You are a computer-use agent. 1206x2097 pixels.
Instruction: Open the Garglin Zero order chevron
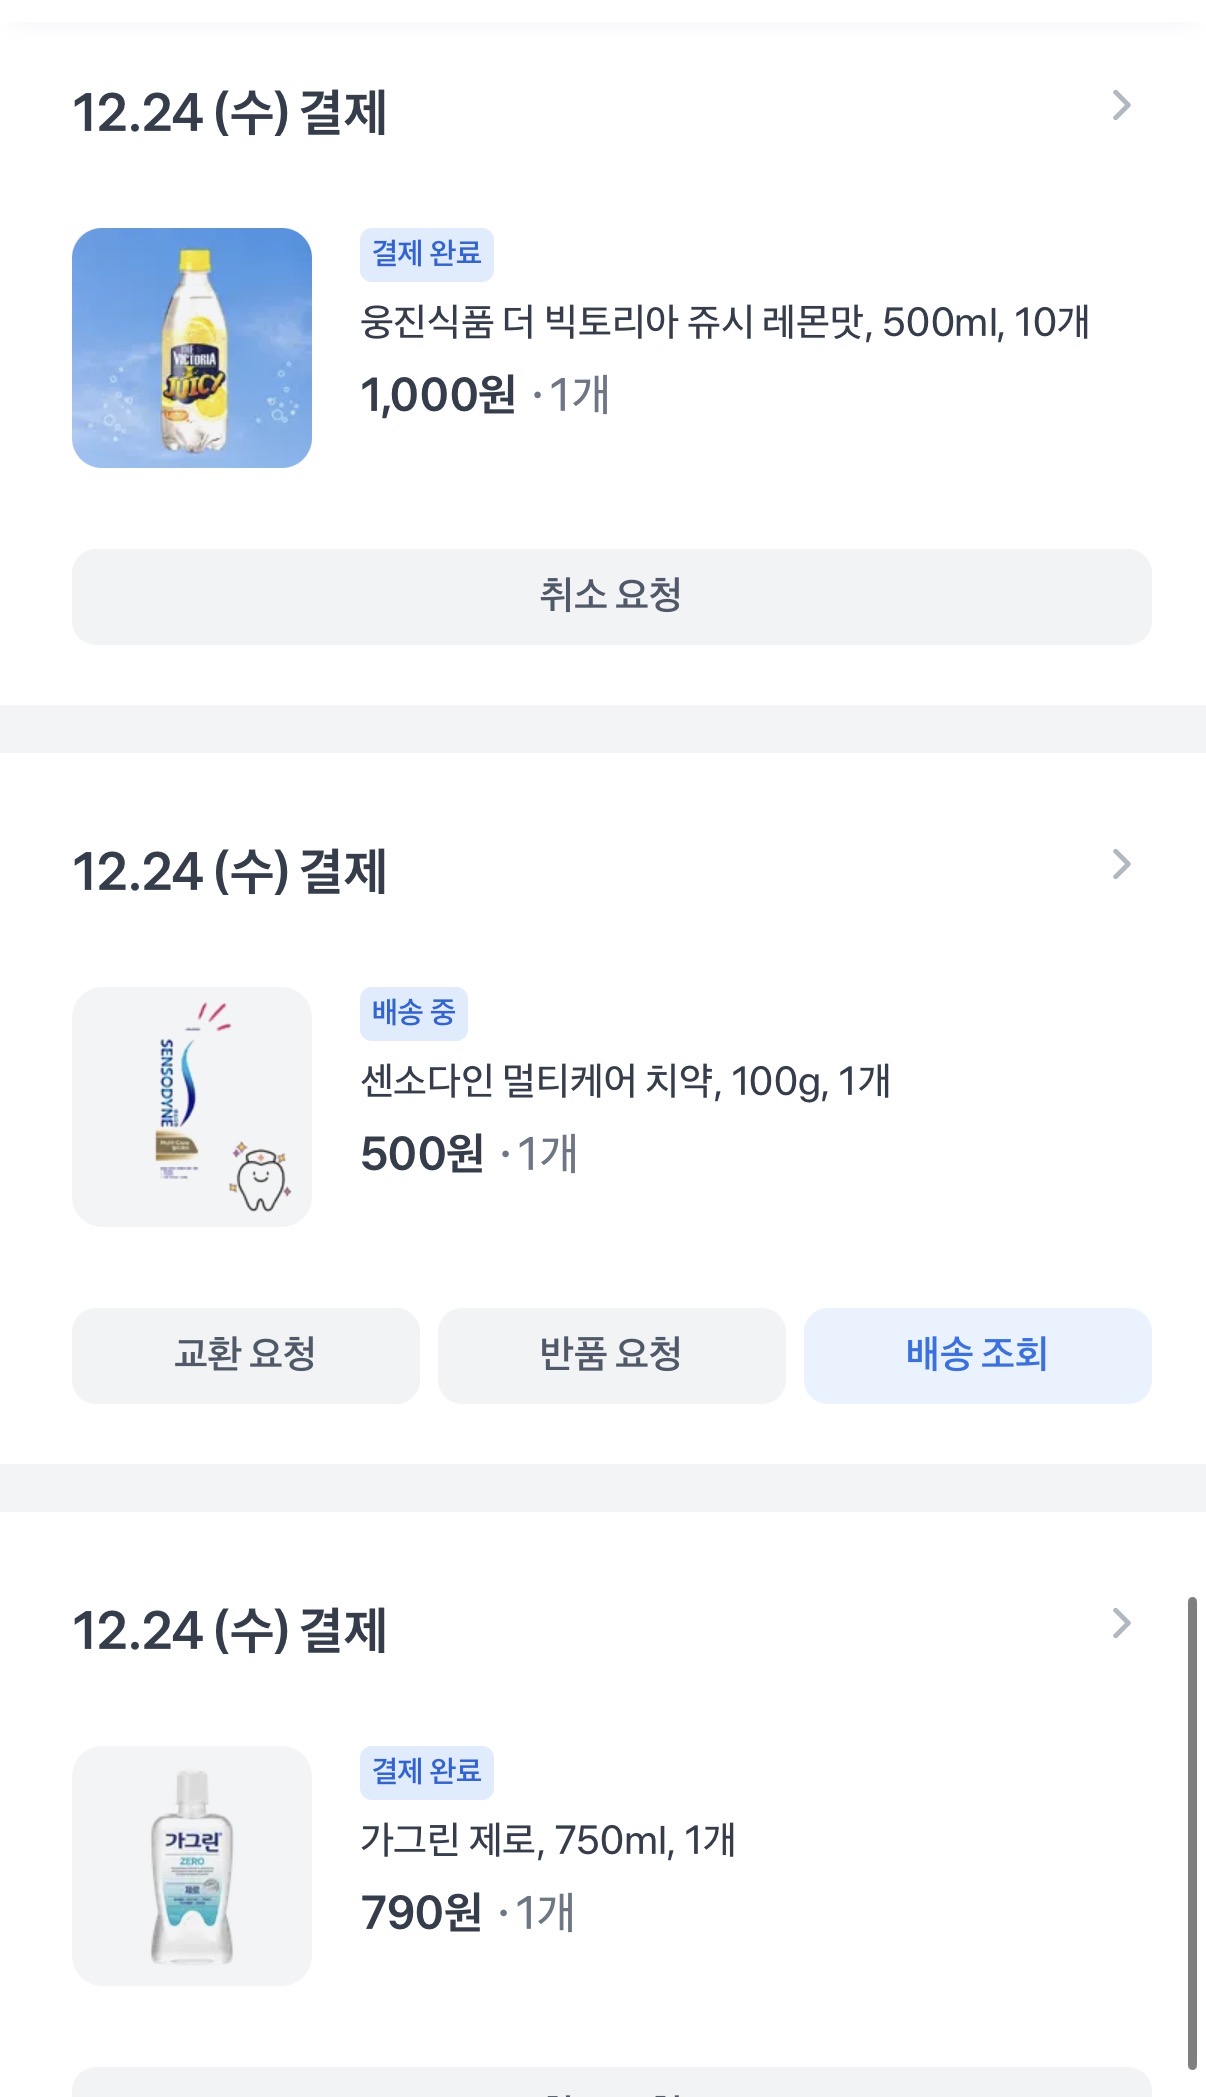pyautogui.click(x=1121, y=1624)
